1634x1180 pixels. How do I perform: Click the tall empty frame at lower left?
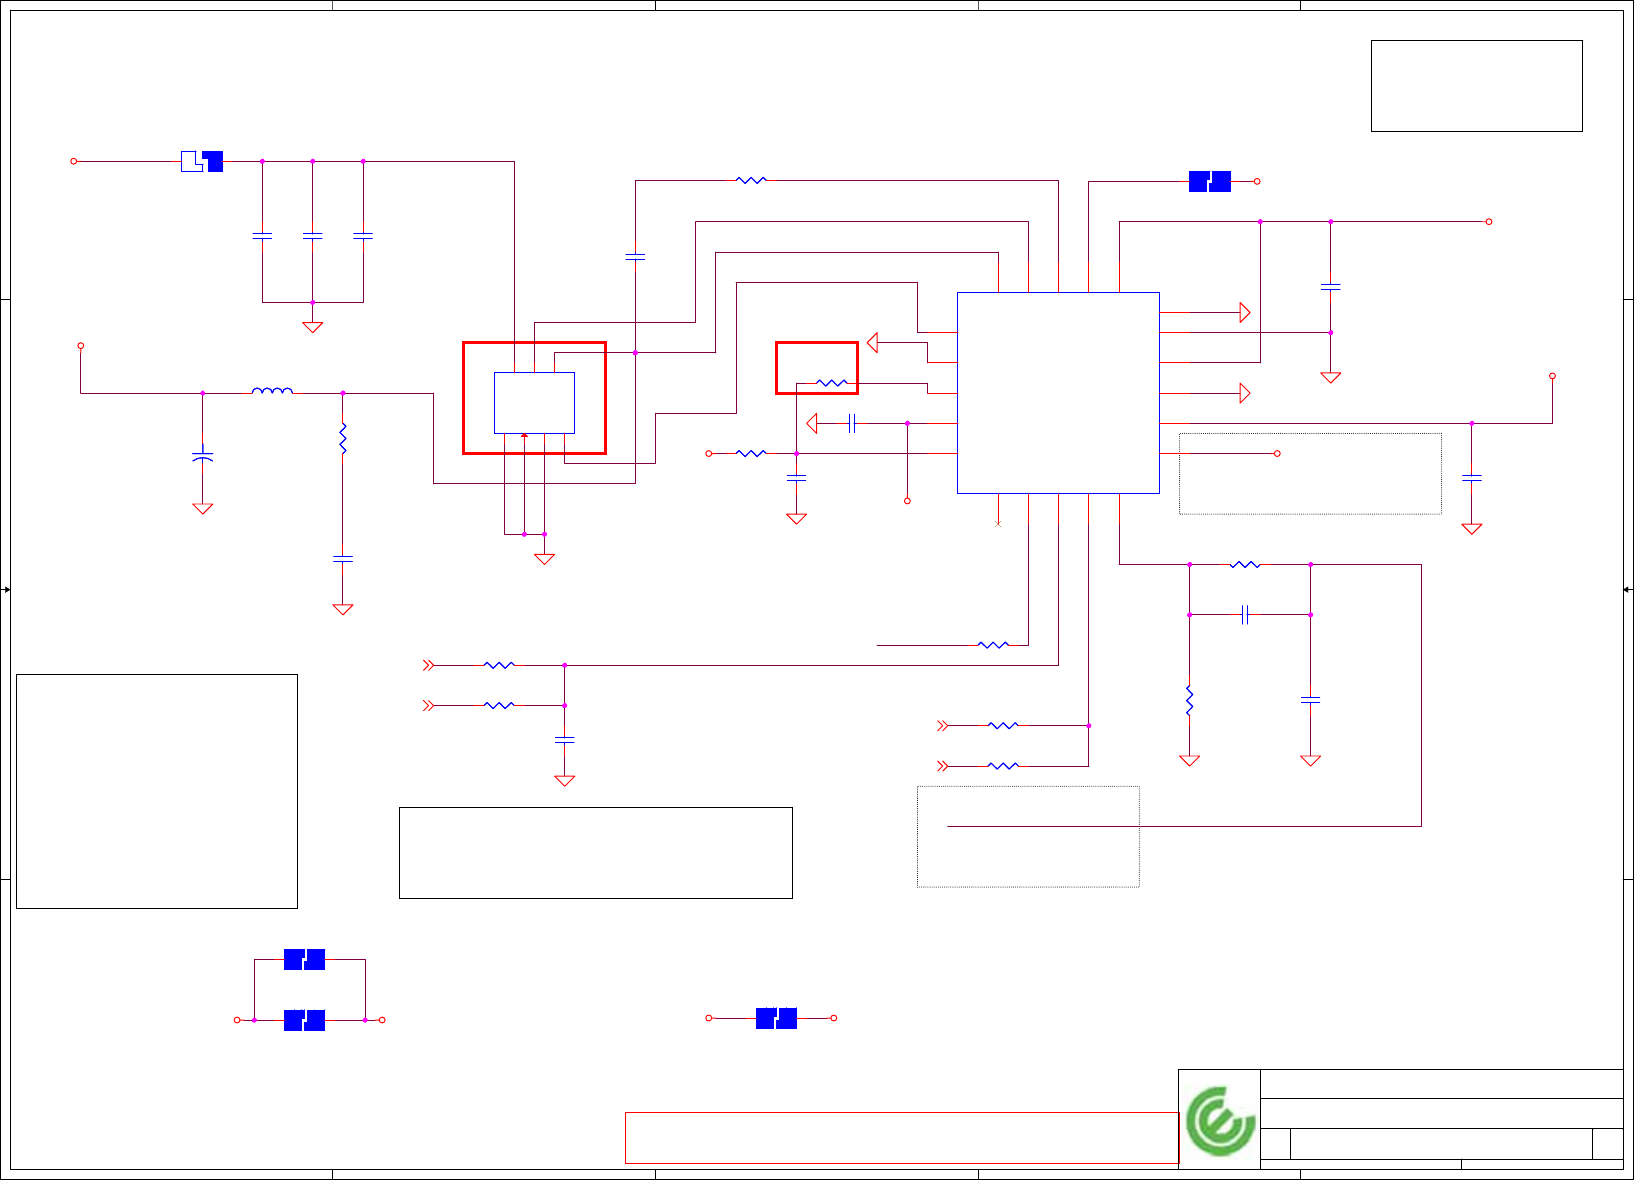tap(157, 791)
